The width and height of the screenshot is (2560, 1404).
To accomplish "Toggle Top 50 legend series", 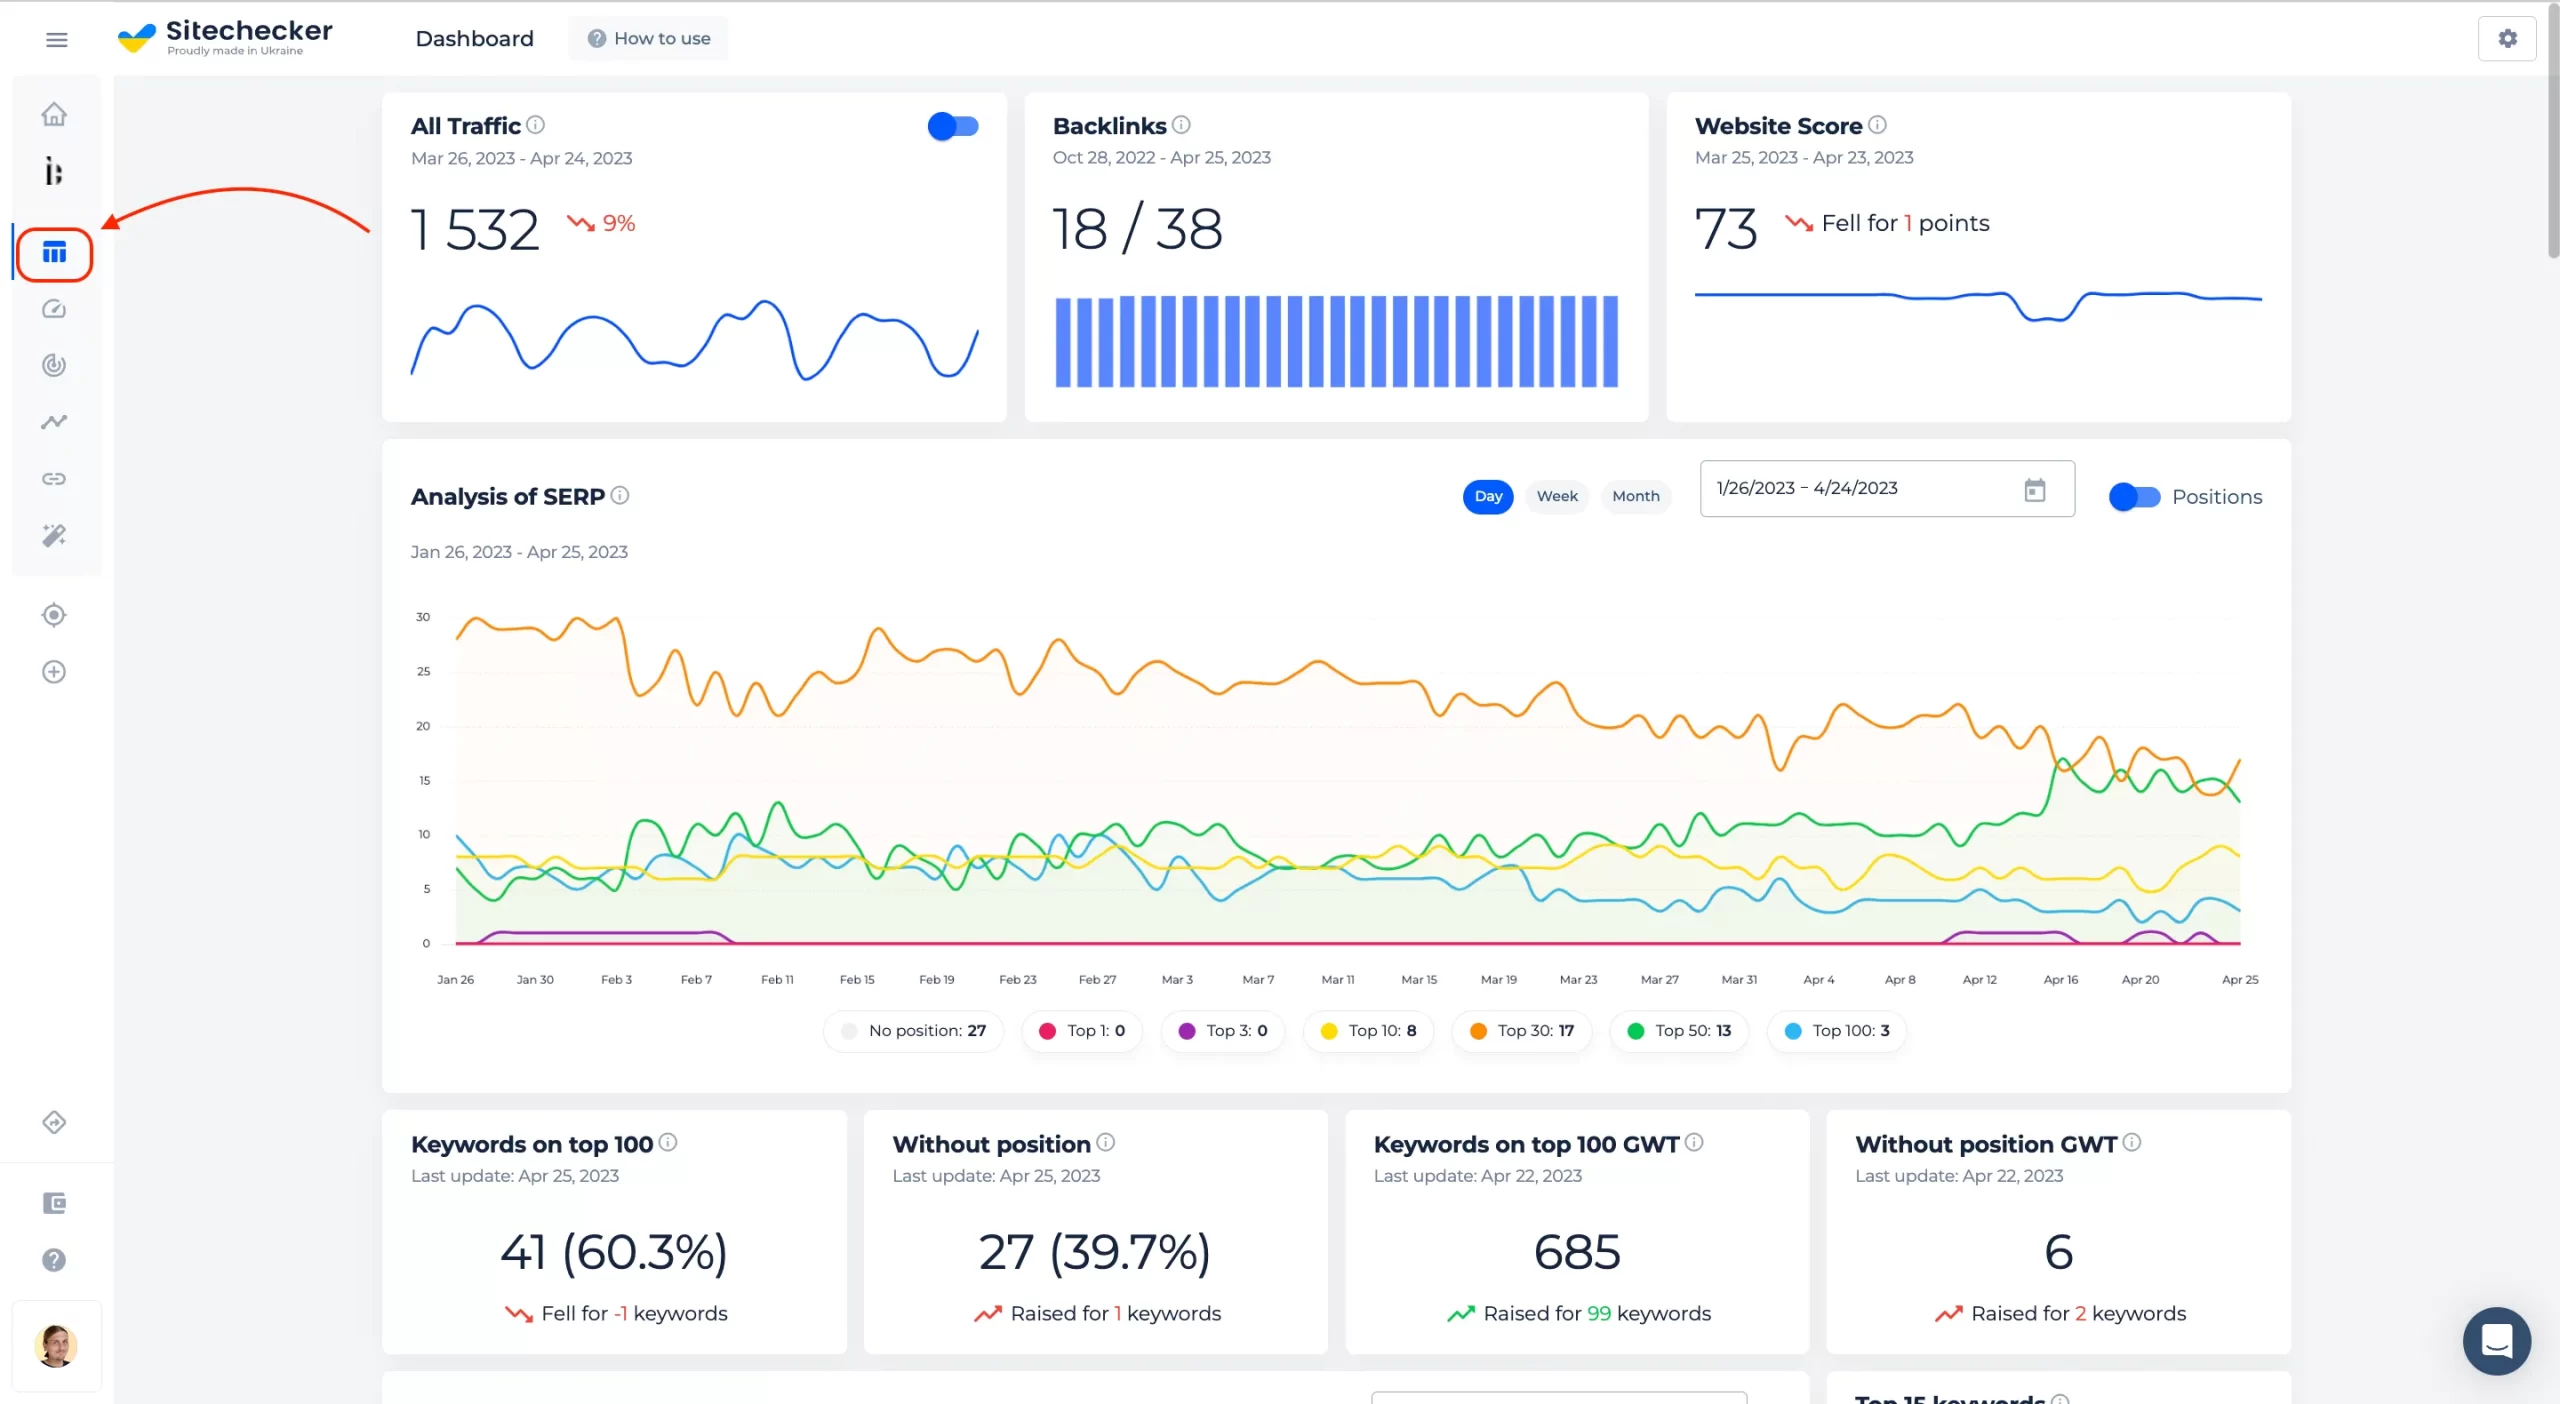I will click(x=1679, y=1031).
